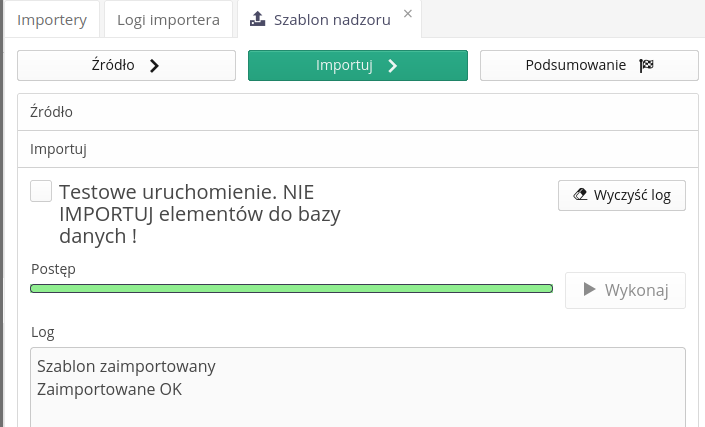Click the eraser icon on Wyczyść log
The width and height of the screenshot is (705, 427).
tap(580, 195)
